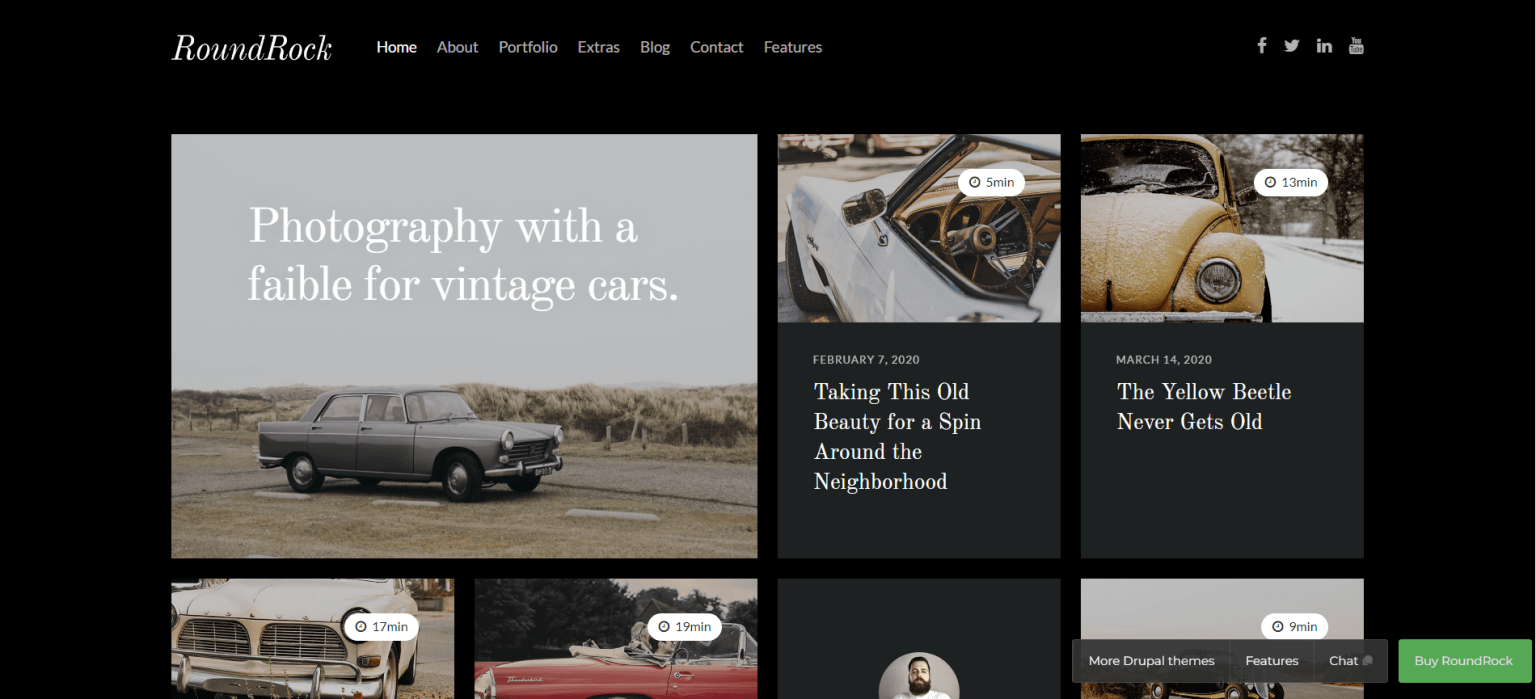The image size is (1536, 699).
Task: Click the chat bubble icon in bottom bar
Action: [x=1366, y=661]
